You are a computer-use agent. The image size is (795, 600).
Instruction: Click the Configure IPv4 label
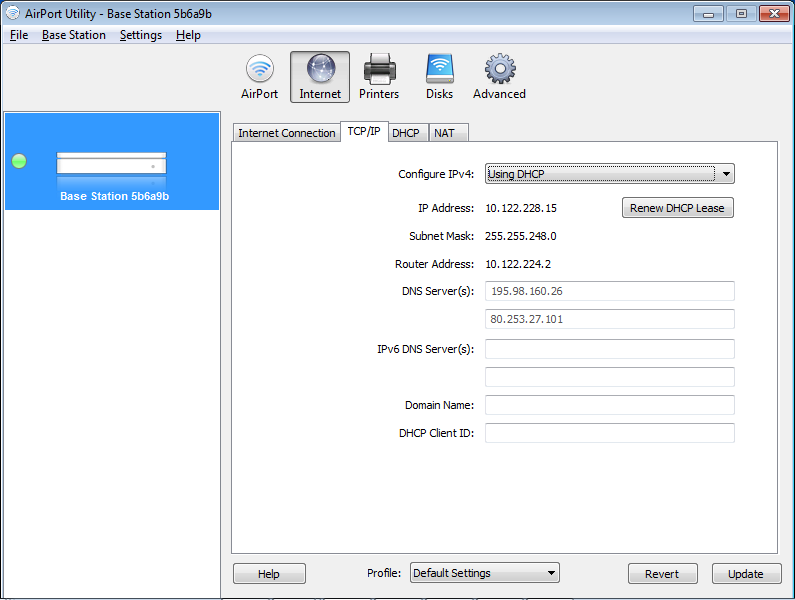tap(436, 174)
